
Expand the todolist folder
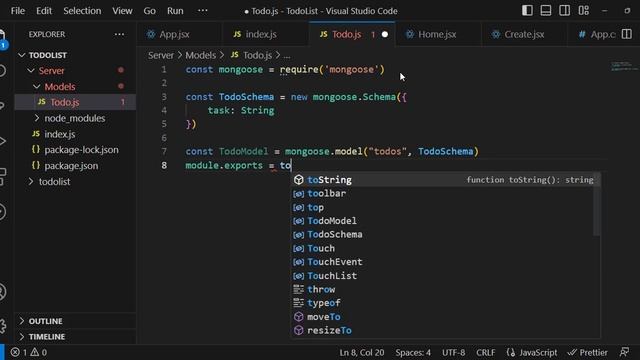pos(76,182)
